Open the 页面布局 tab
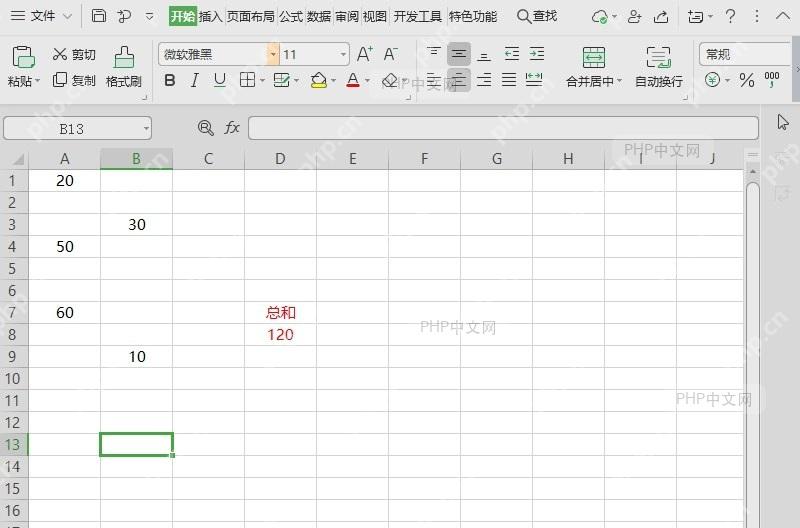The image size is (800, 528). (x=251, y=16)
